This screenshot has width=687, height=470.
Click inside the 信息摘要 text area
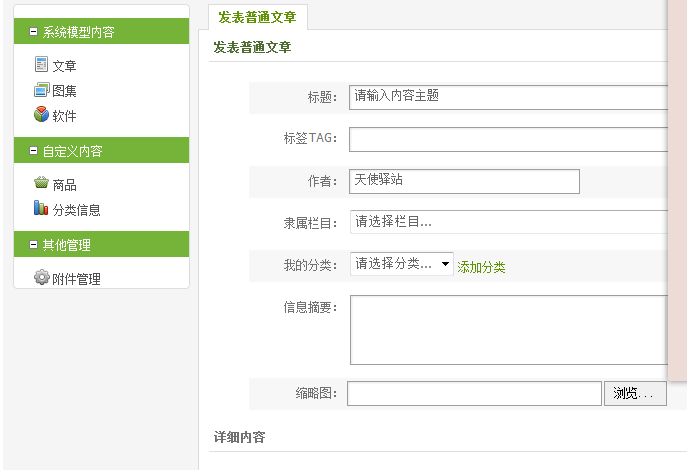508,329
